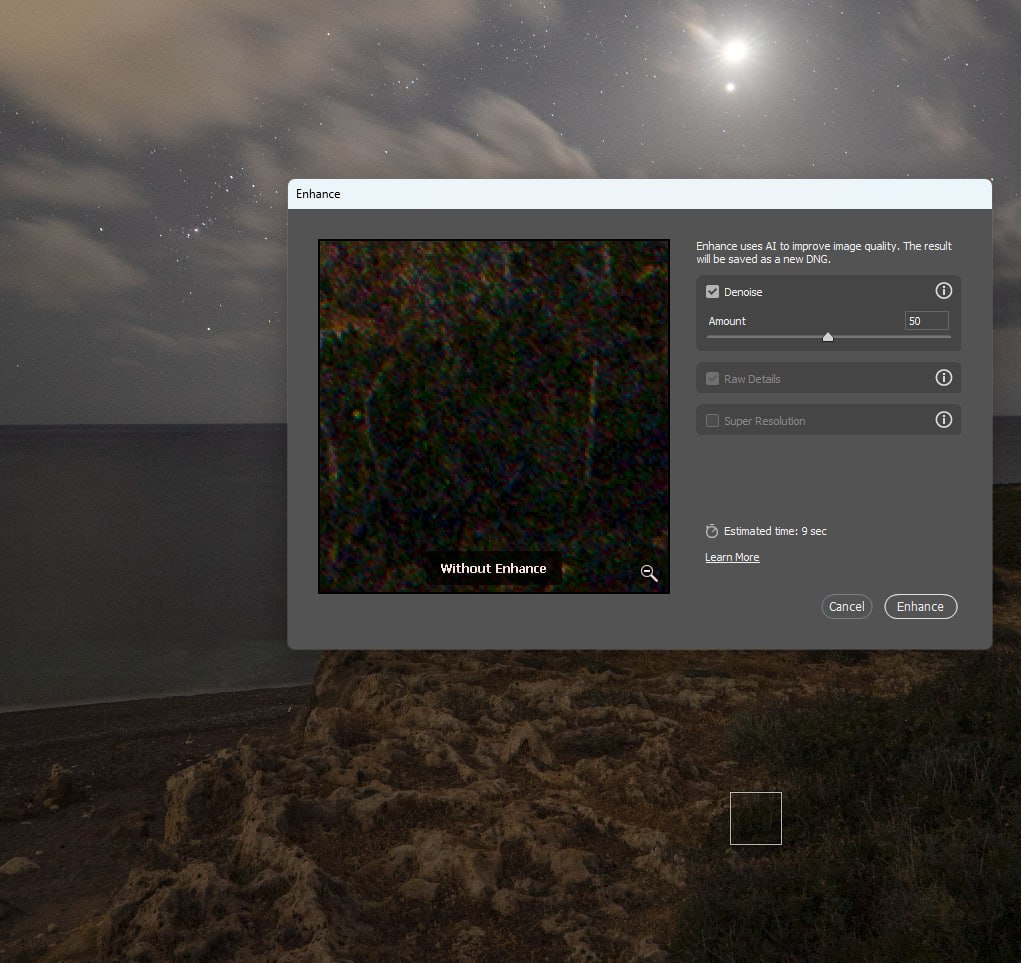Open the Learn More link
Image resolution: width=1021 pixels, height=963 pixels.
click(732, 557)
